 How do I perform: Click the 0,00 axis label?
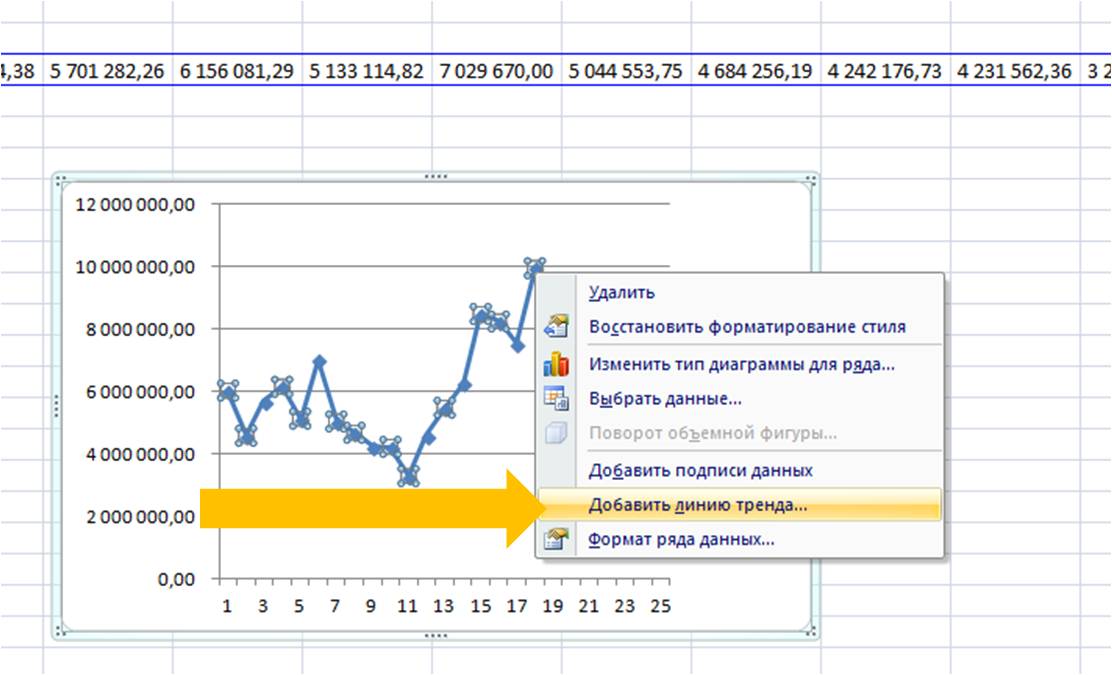pos(176,580)
